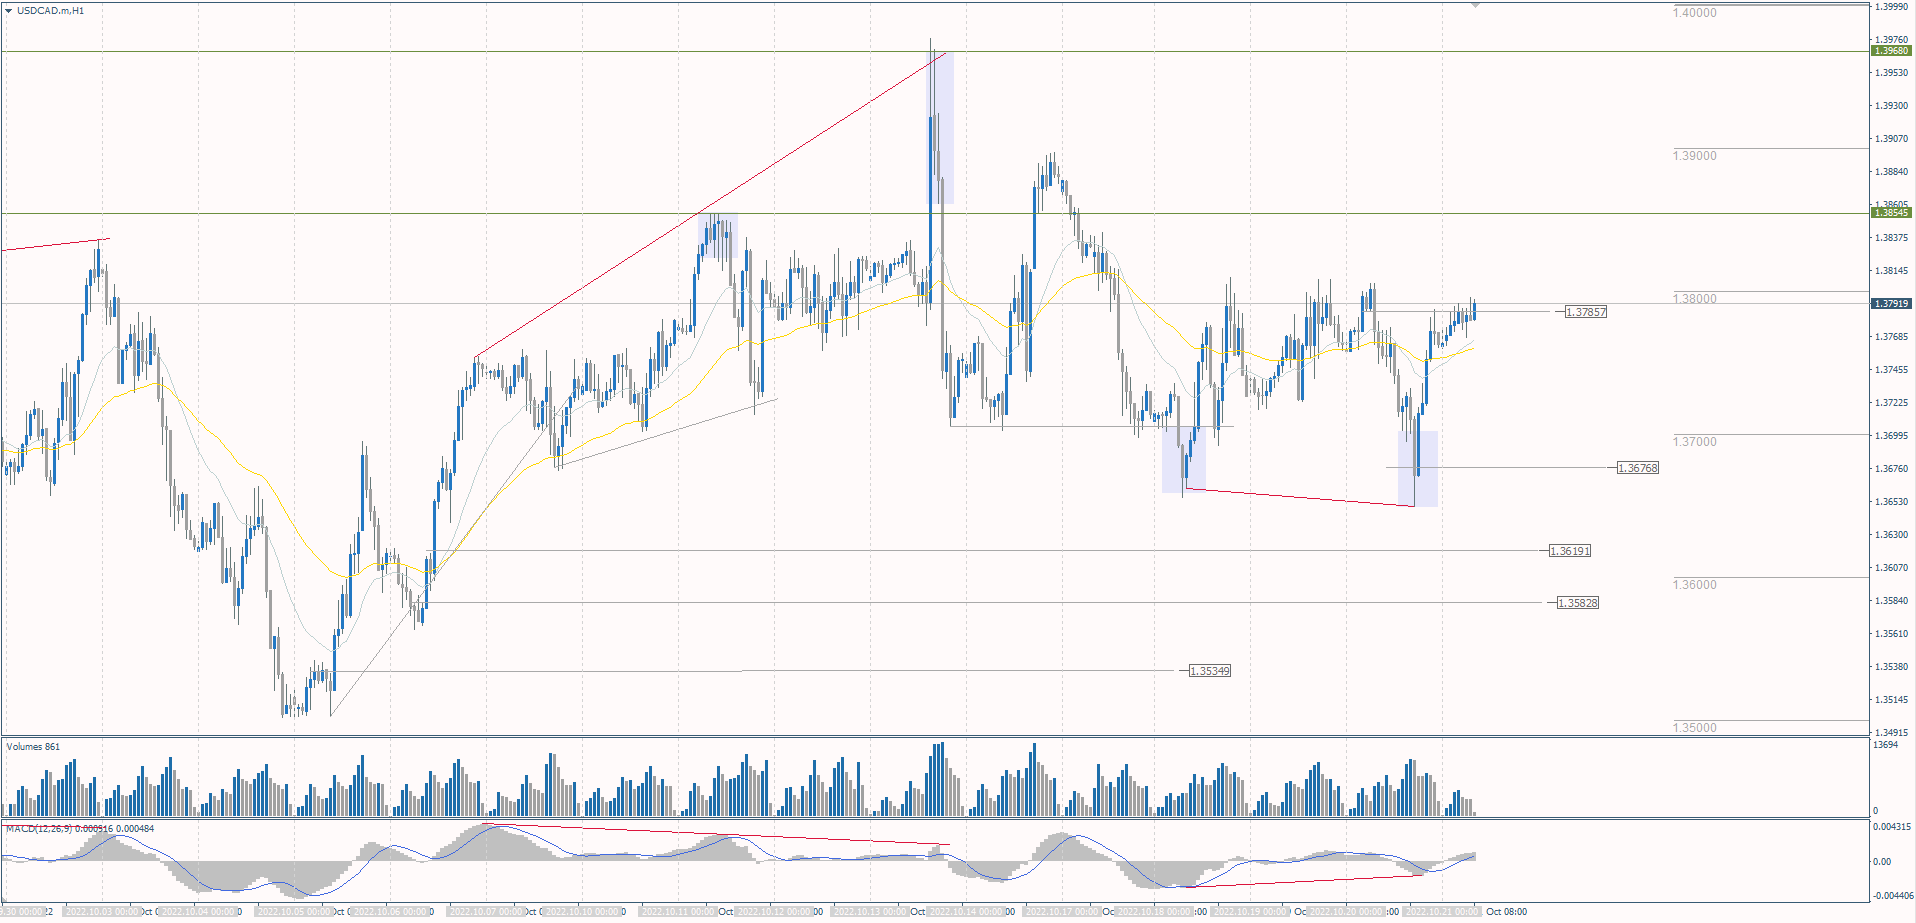The height and width of the screenshot is (923, 1916).
Task: Click the USDCAD.m,H1 chart title
Action: pos(50,10)
